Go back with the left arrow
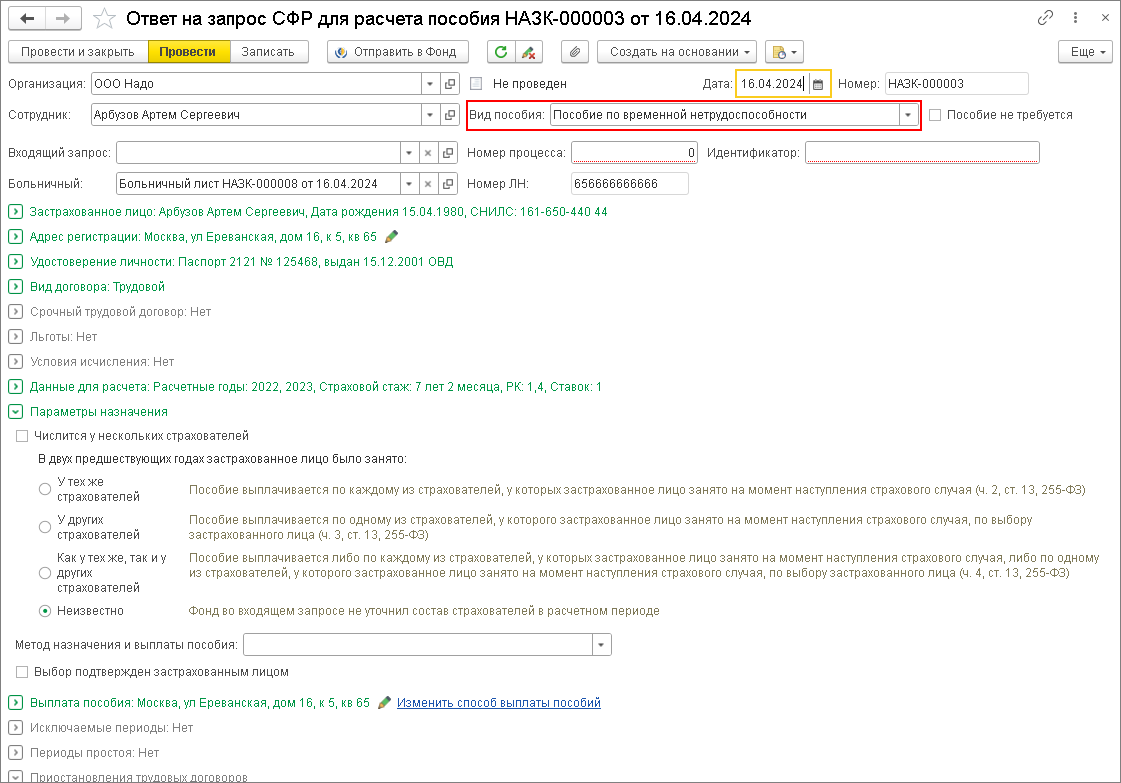Image resolution: width=1121 pixels, height=783 pixels. click(27, 19)
